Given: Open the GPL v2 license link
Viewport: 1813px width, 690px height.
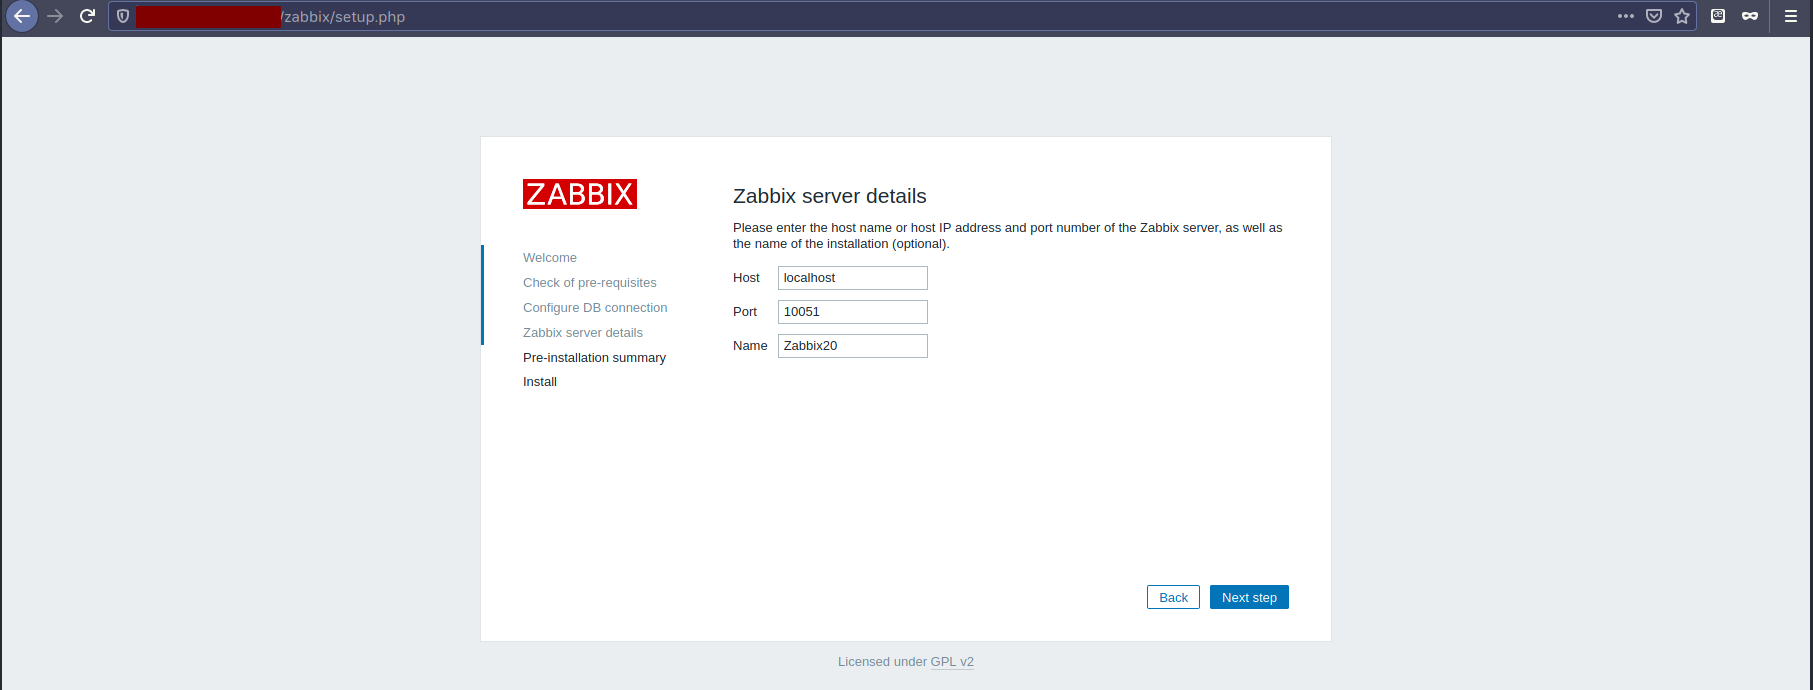Looking at the screenshot, I should click(952, 662).
